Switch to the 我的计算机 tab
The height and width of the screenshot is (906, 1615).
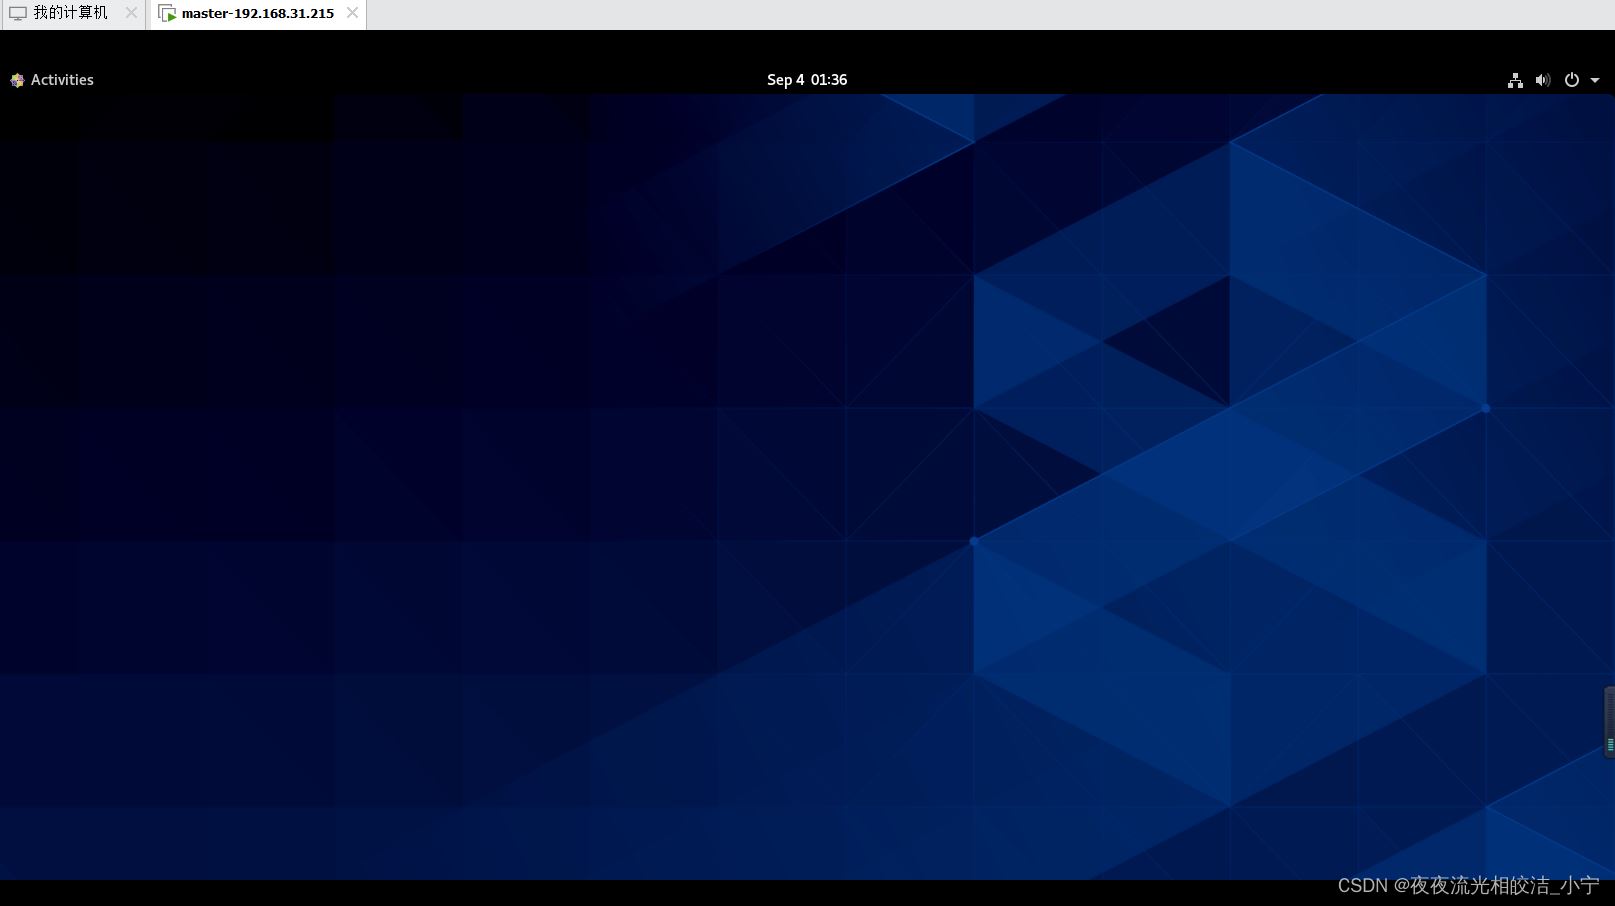pyautogui.click(x=72, y=14)
